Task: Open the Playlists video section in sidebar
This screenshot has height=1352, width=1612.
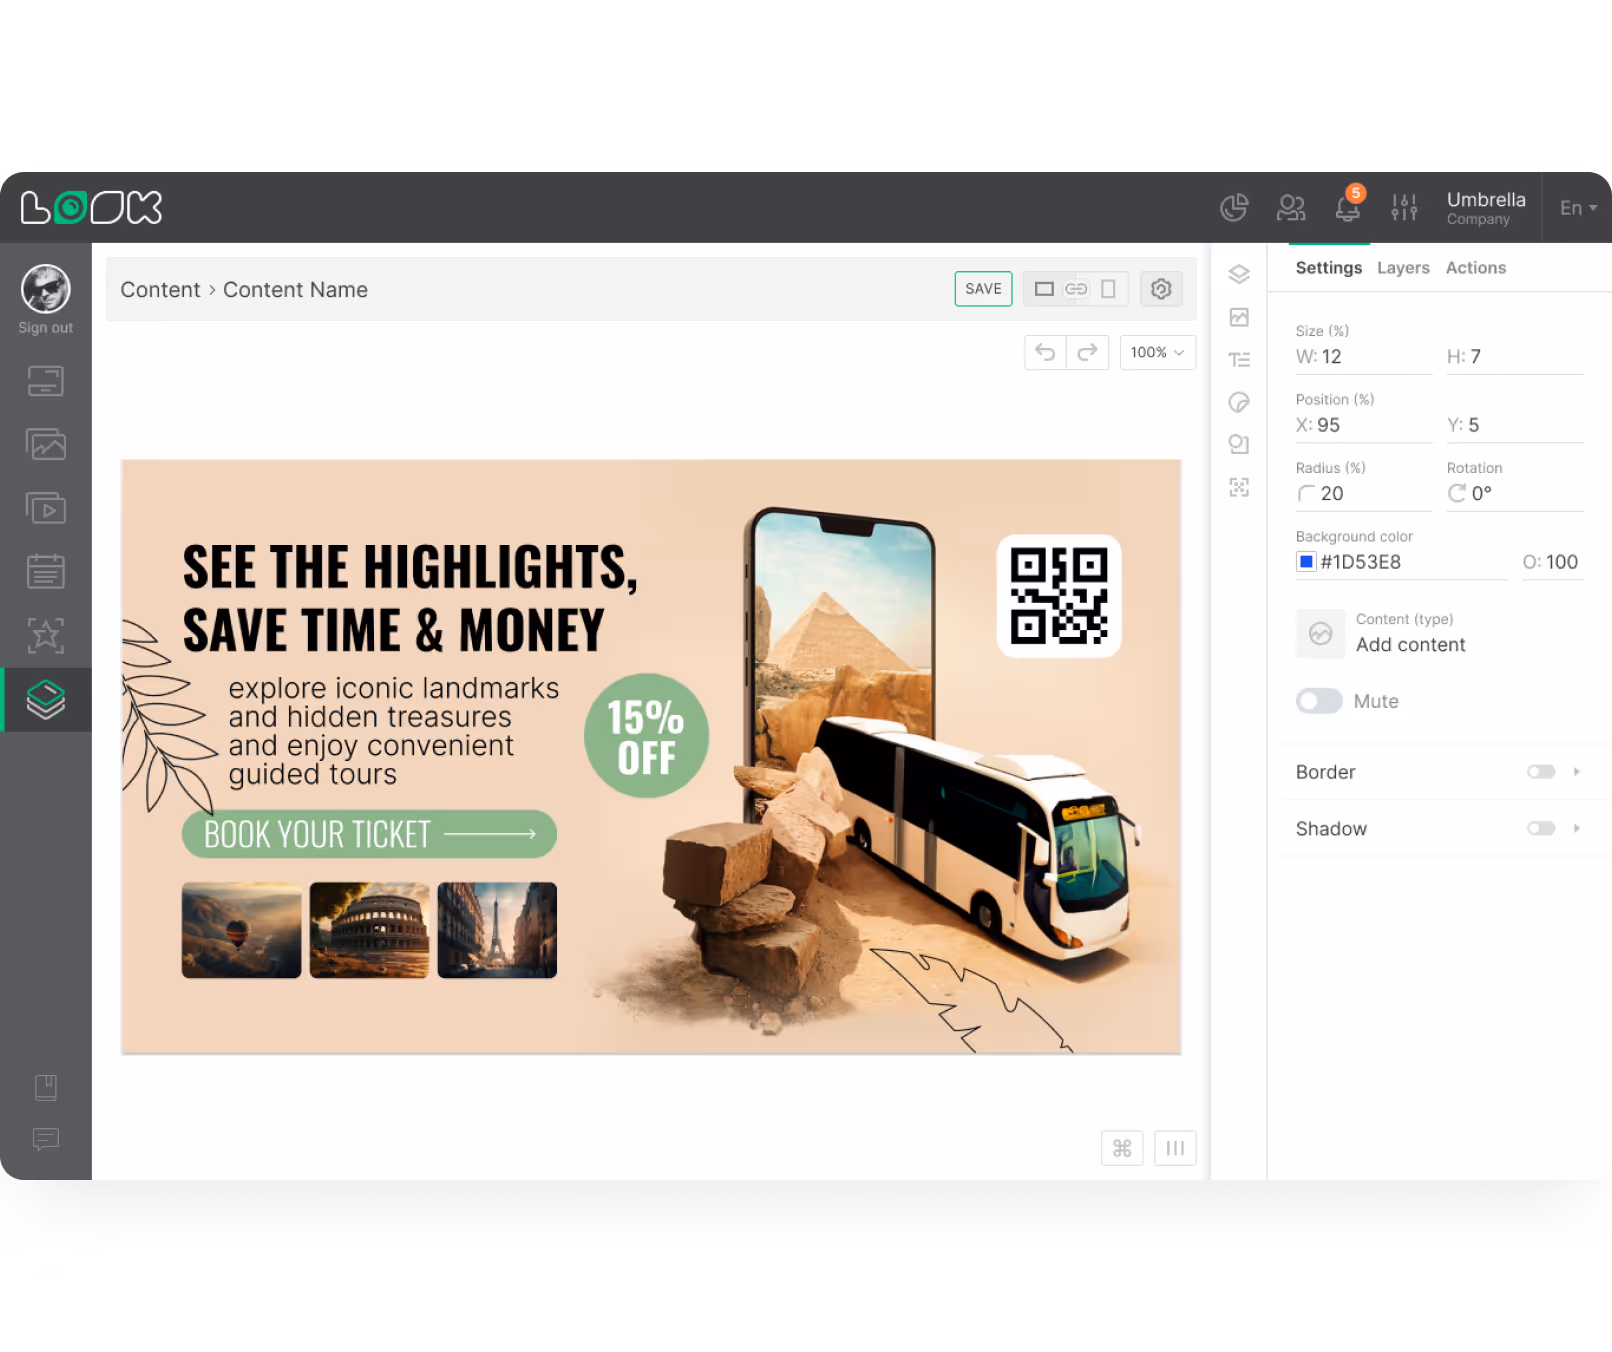Action: click(x=45, y=507)
